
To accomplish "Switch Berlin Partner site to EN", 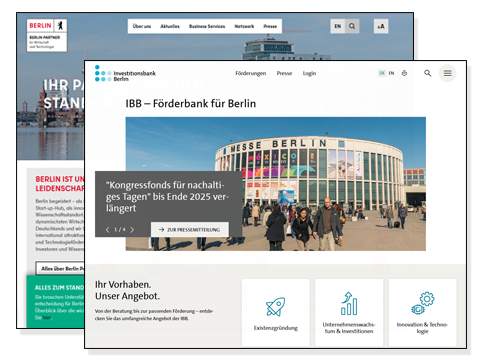I will (x=338, y=26).
